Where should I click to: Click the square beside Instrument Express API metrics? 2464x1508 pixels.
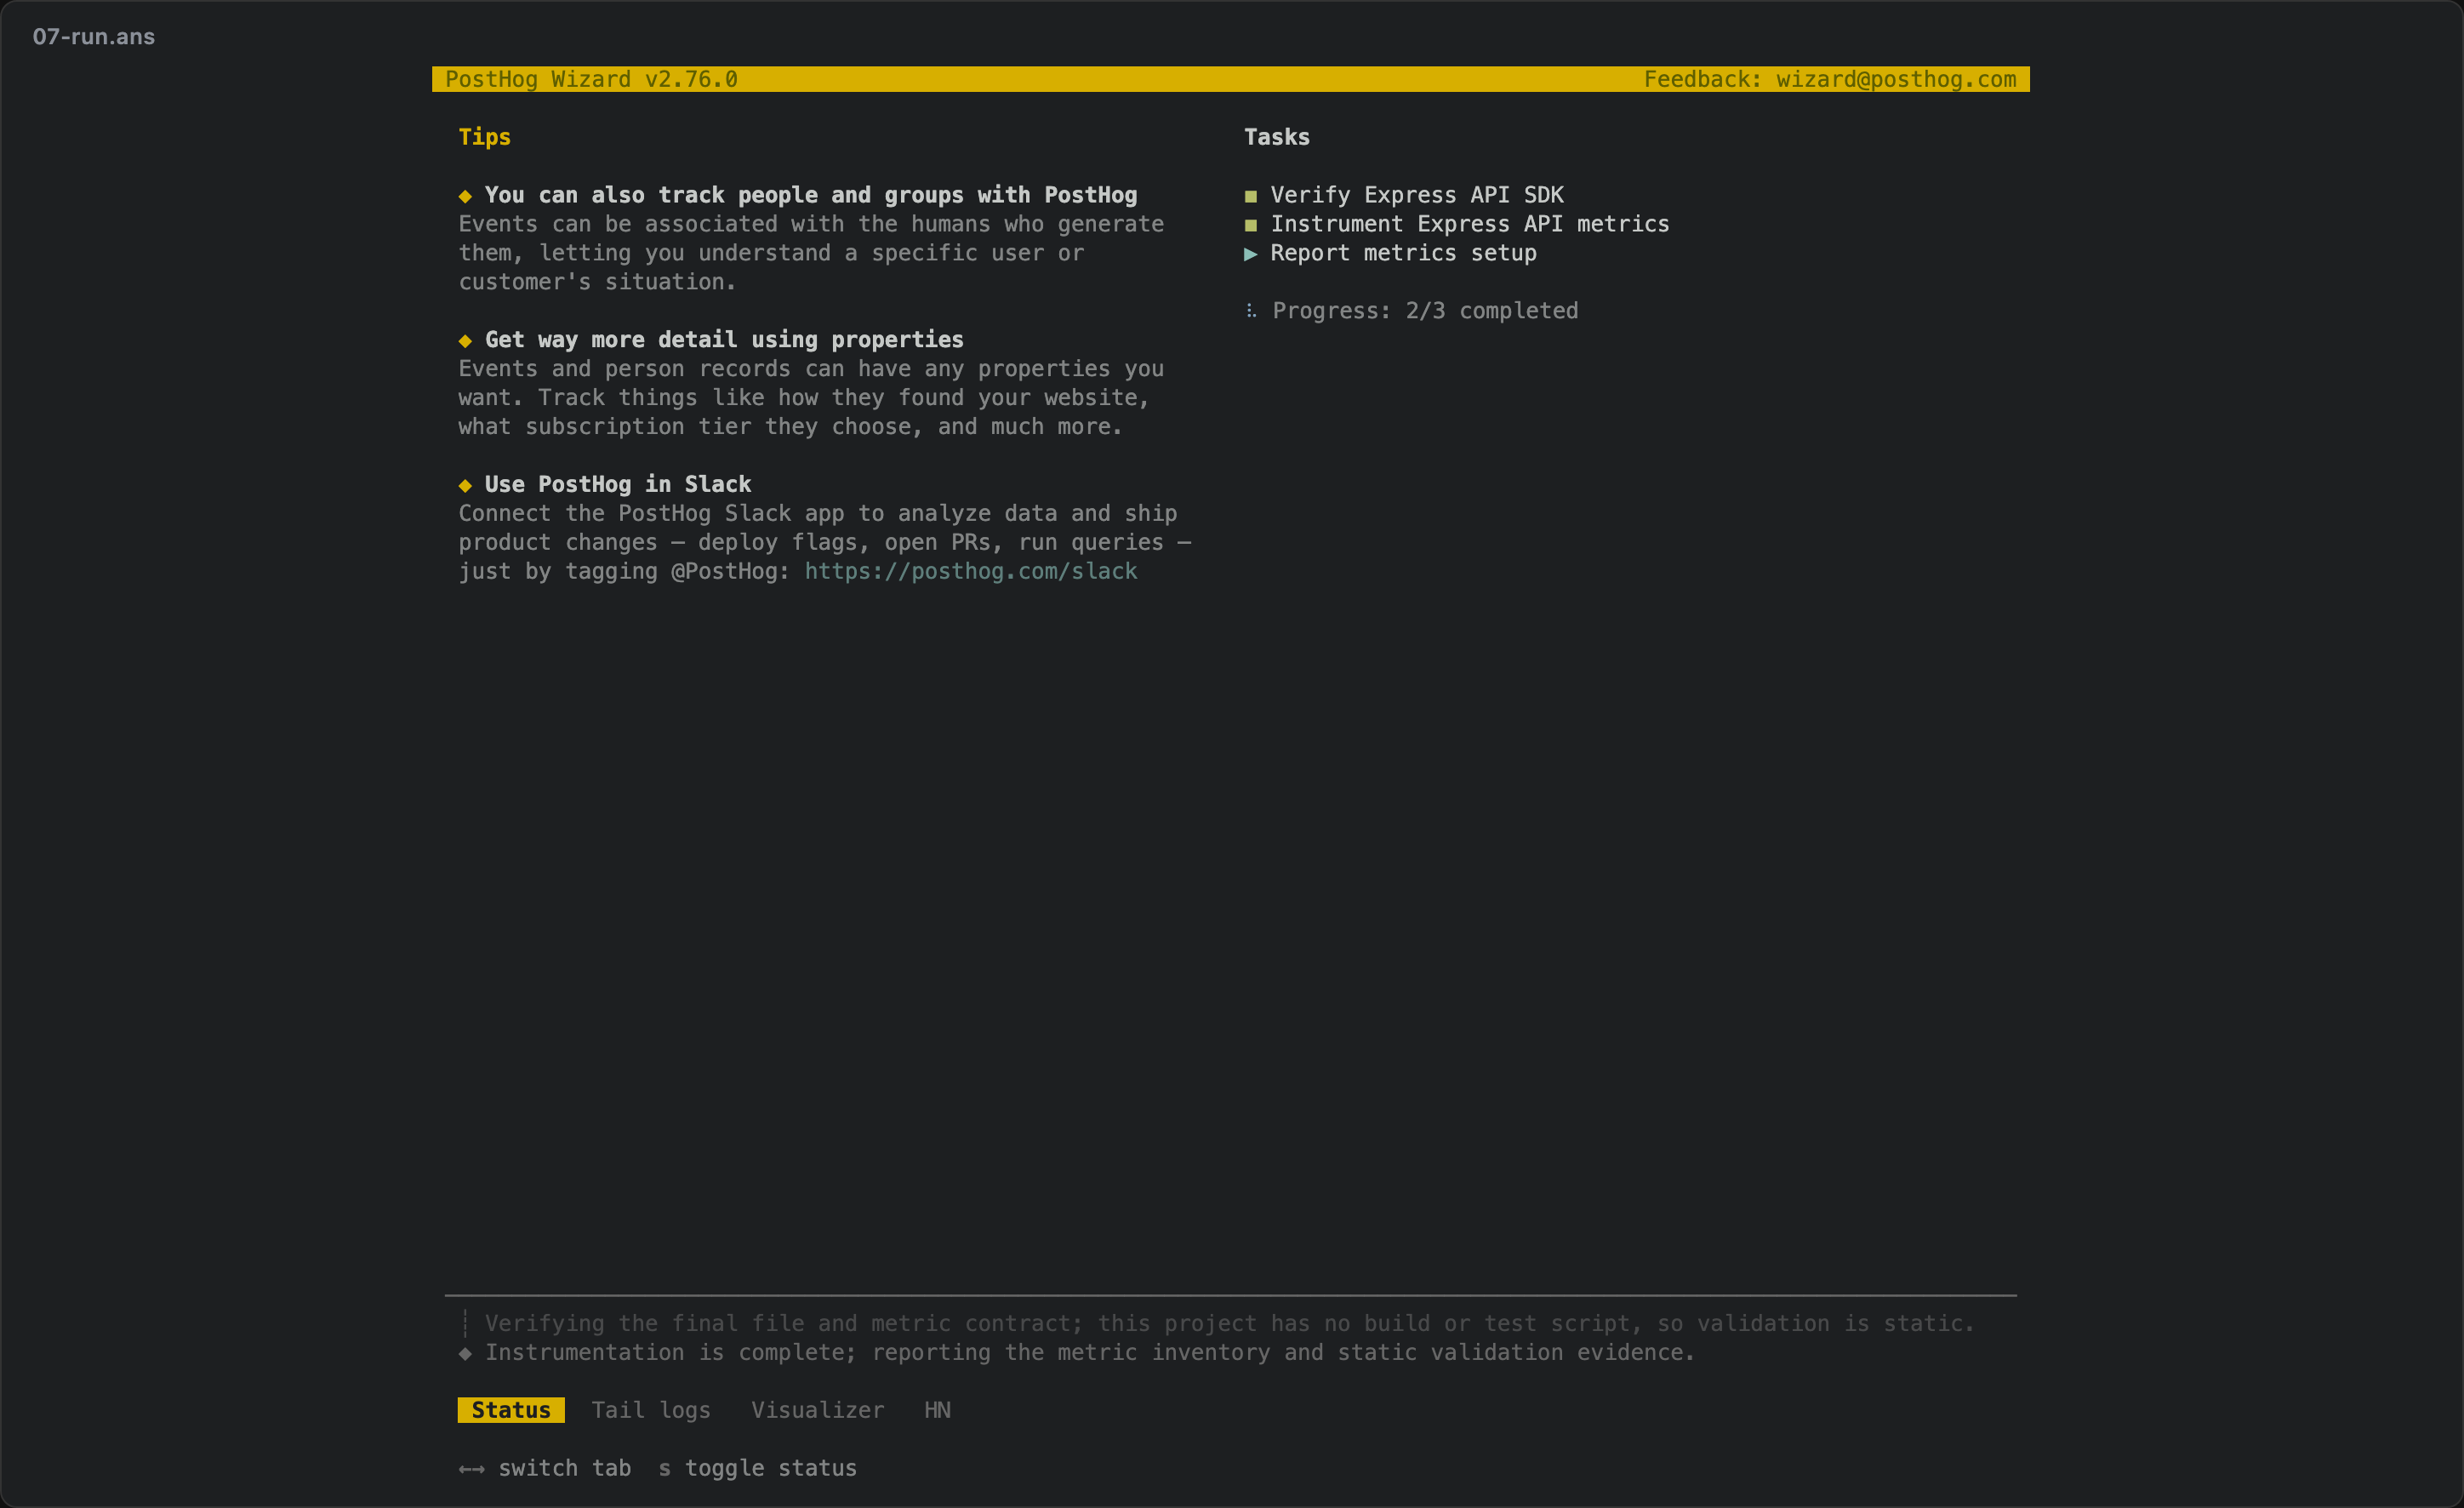tap(1250, 225)
